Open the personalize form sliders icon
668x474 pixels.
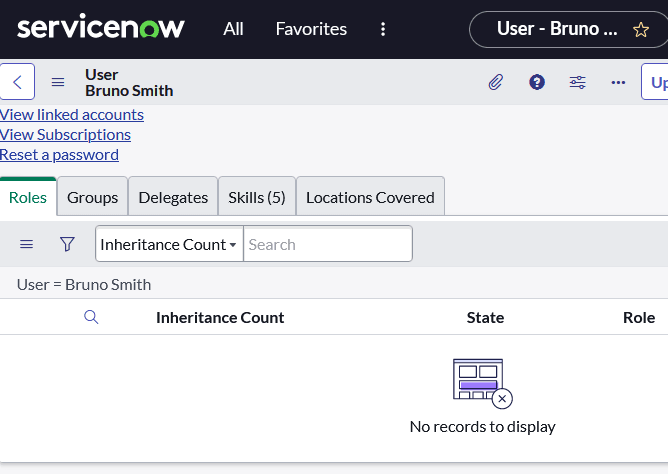click(x=578, y=82)
